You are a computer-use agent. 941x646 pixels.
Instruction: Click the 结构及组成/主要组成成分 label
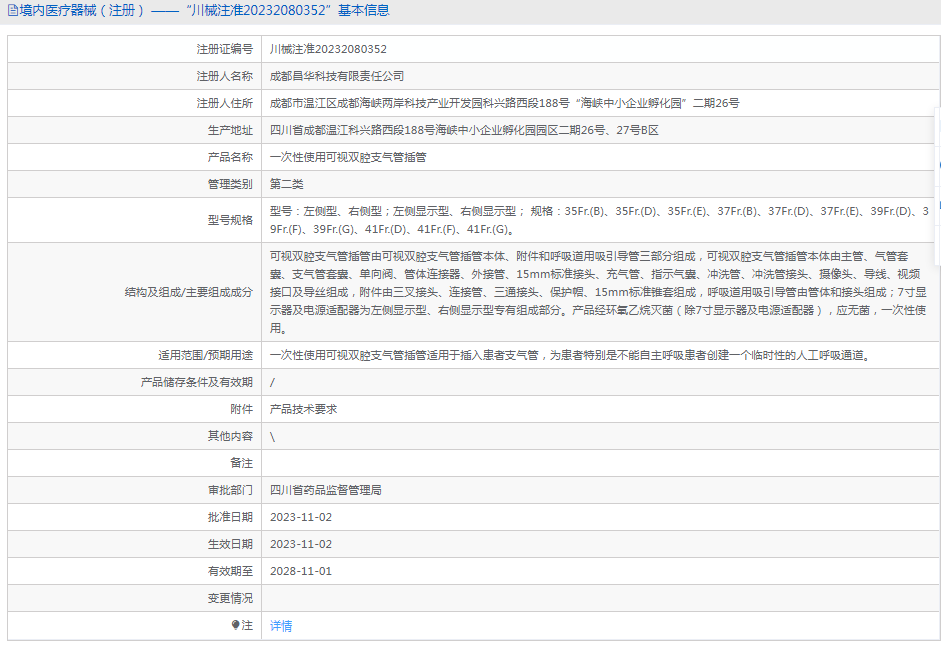point(189,292)
